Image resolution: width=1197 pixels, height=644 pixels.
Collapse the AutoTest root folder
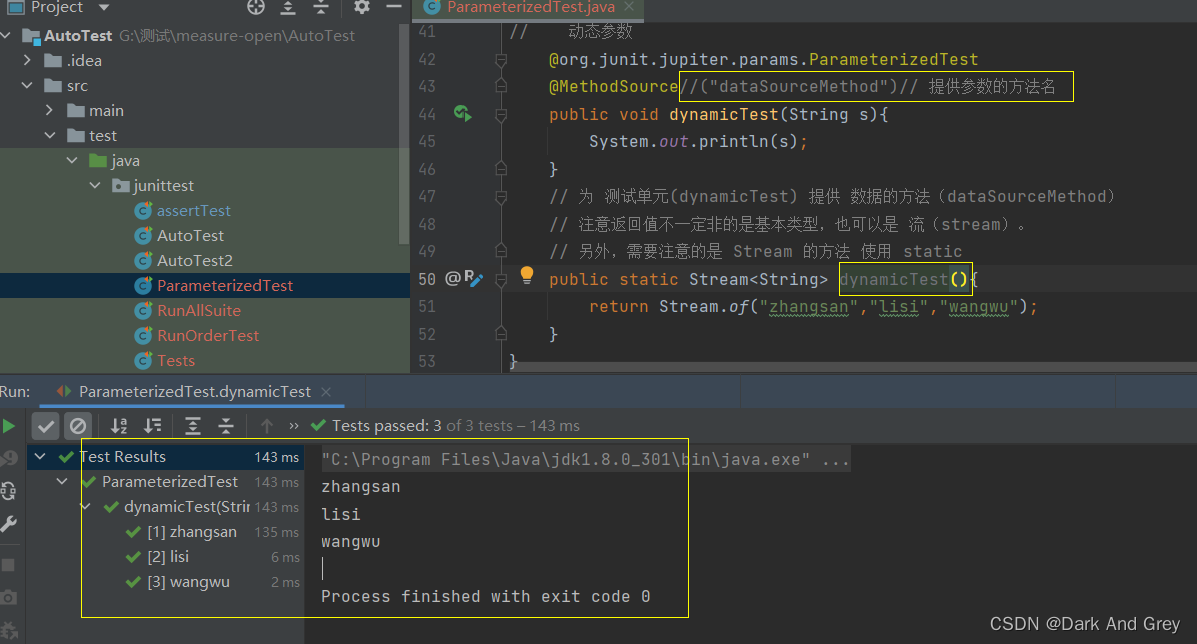coord(7,35)
